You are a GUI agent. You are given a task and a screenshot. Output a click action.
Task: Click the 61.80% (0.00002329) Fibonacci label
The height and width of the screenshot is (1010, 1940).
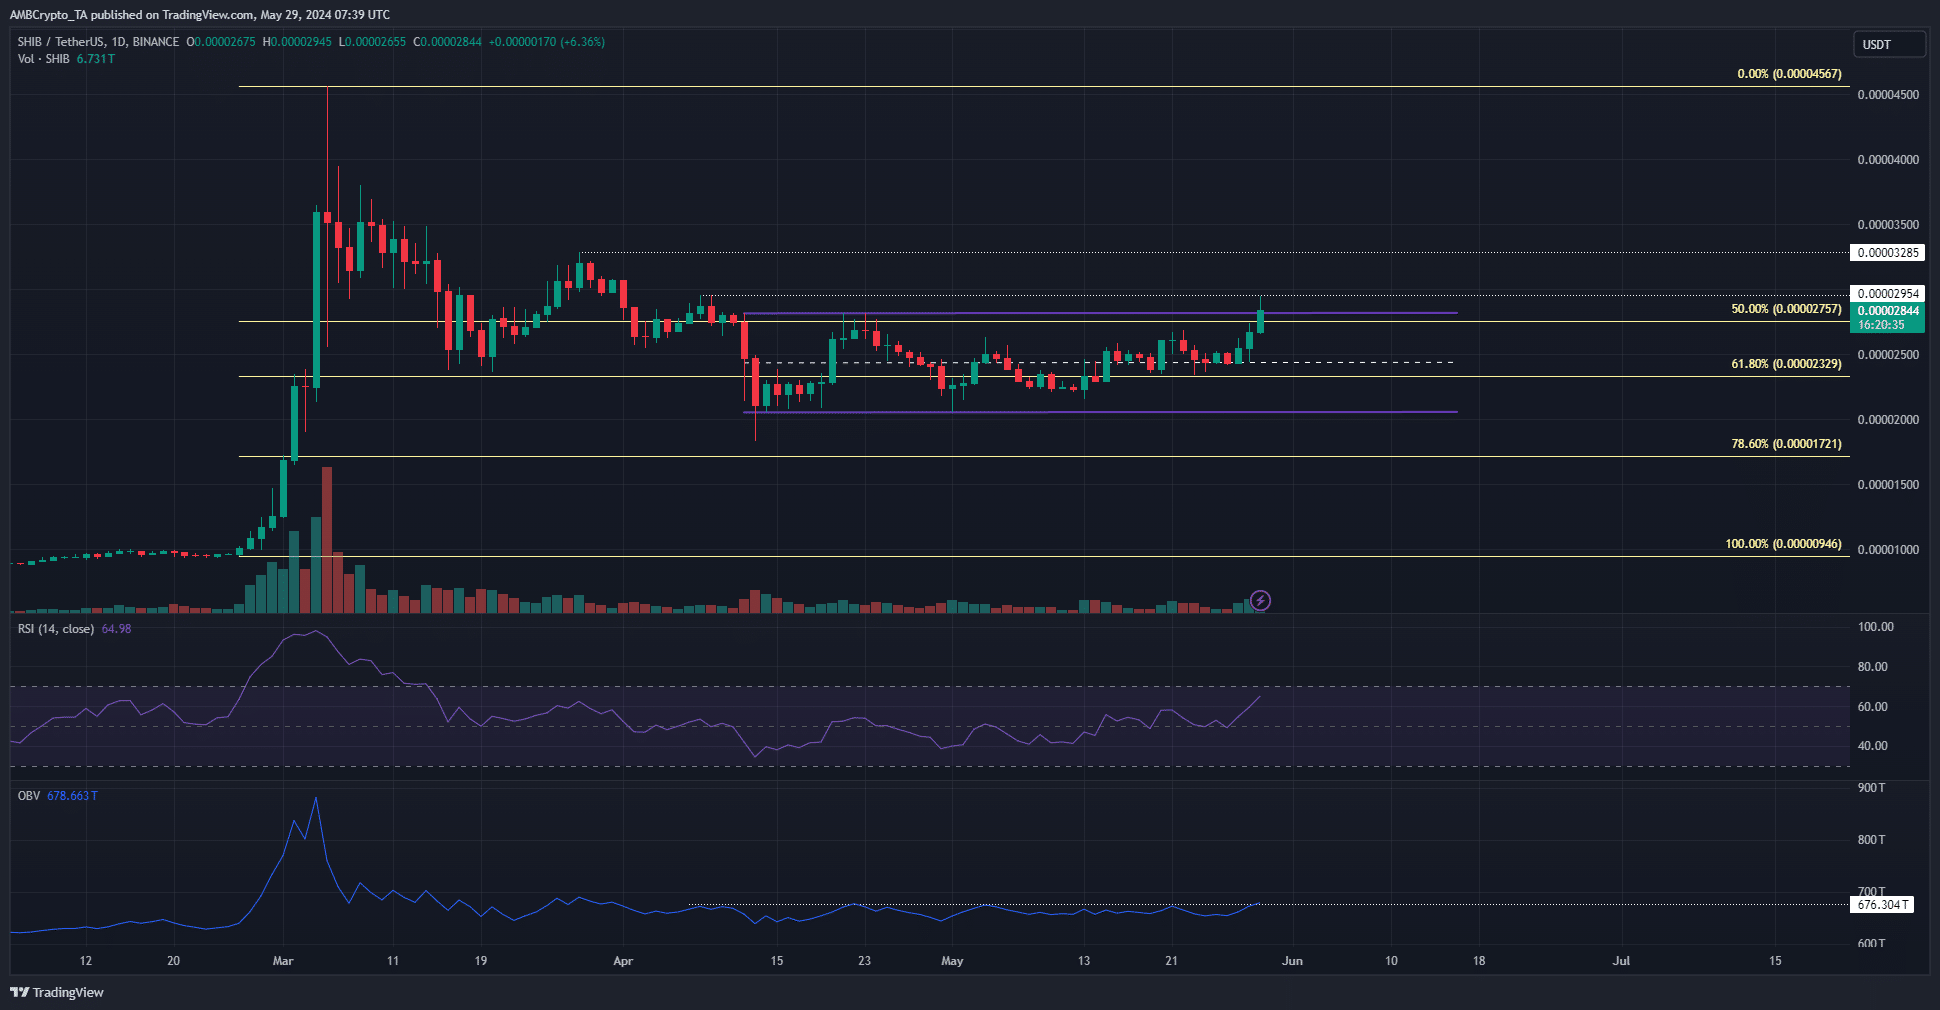(1786, 364)
